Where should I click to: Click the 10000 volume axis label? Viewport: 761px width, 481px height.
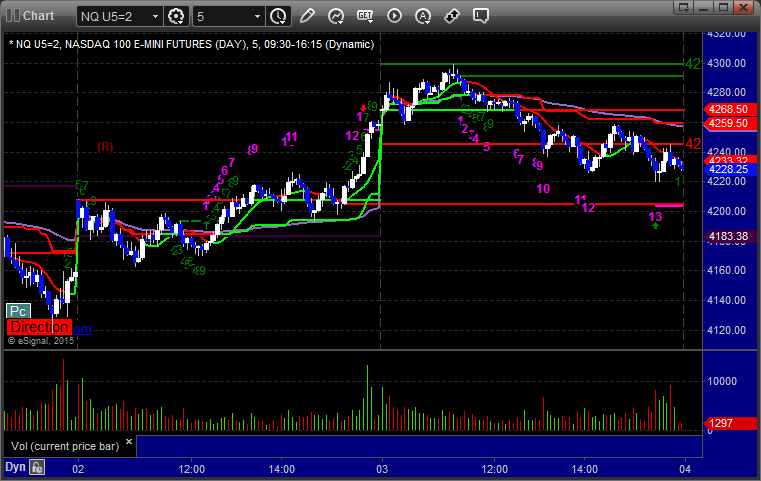point(722,381)
